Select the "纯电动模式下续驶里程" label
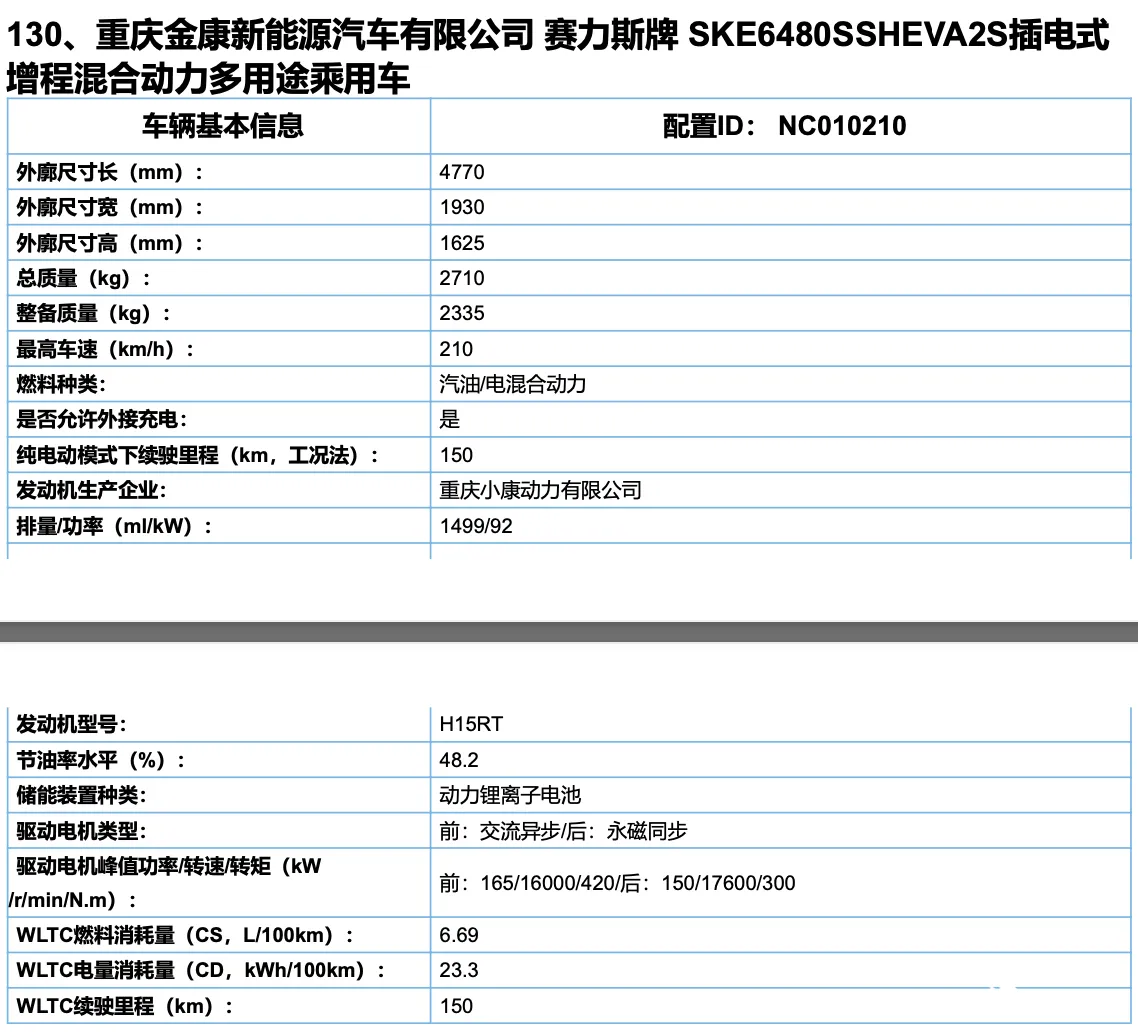Viewport: 1138px width, 1032px height. [197, 455]
